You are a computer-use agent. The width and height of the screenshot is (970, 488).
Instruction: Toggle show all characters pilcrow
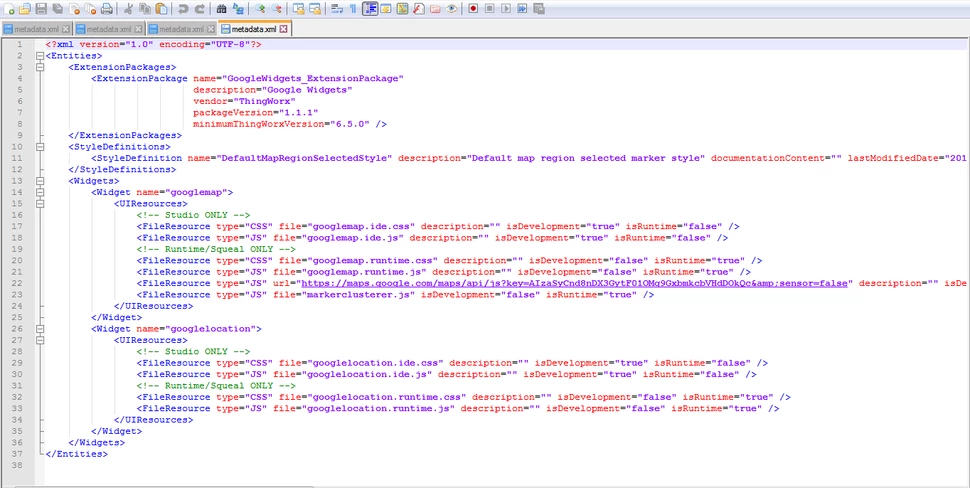point(353,9)
